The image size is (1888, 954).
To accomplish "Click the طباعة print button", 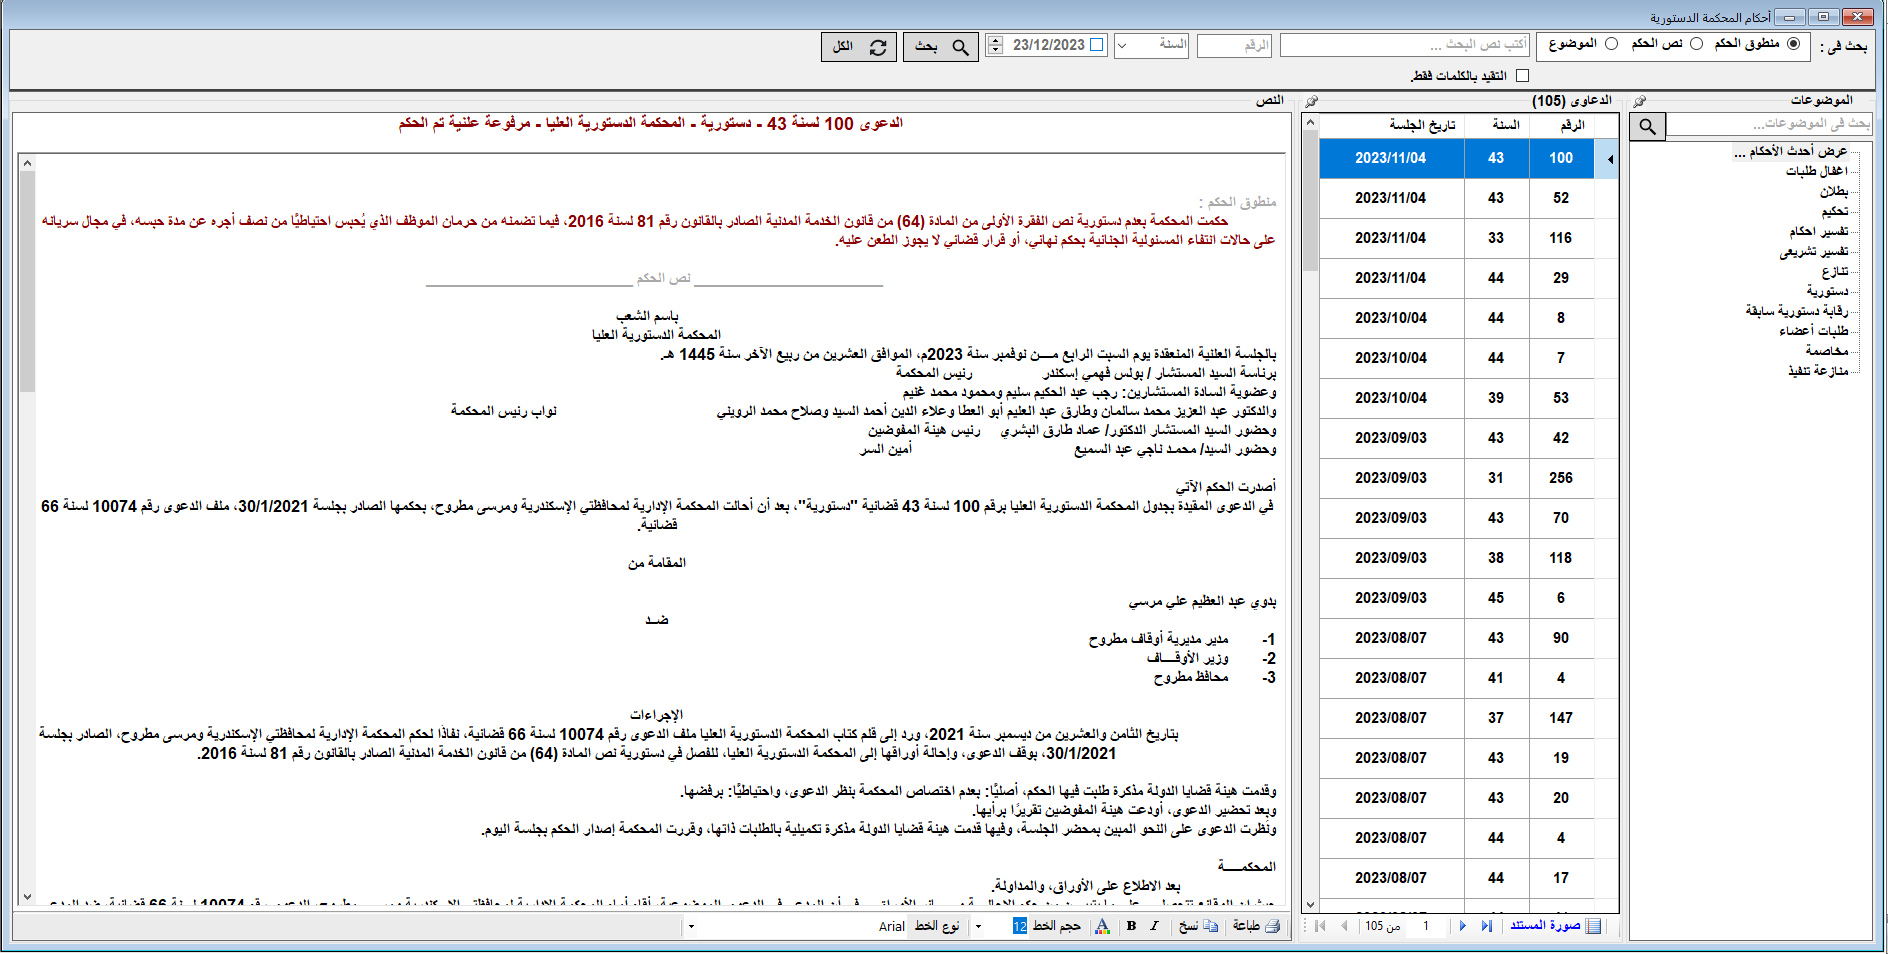I will coord(1256,926).
